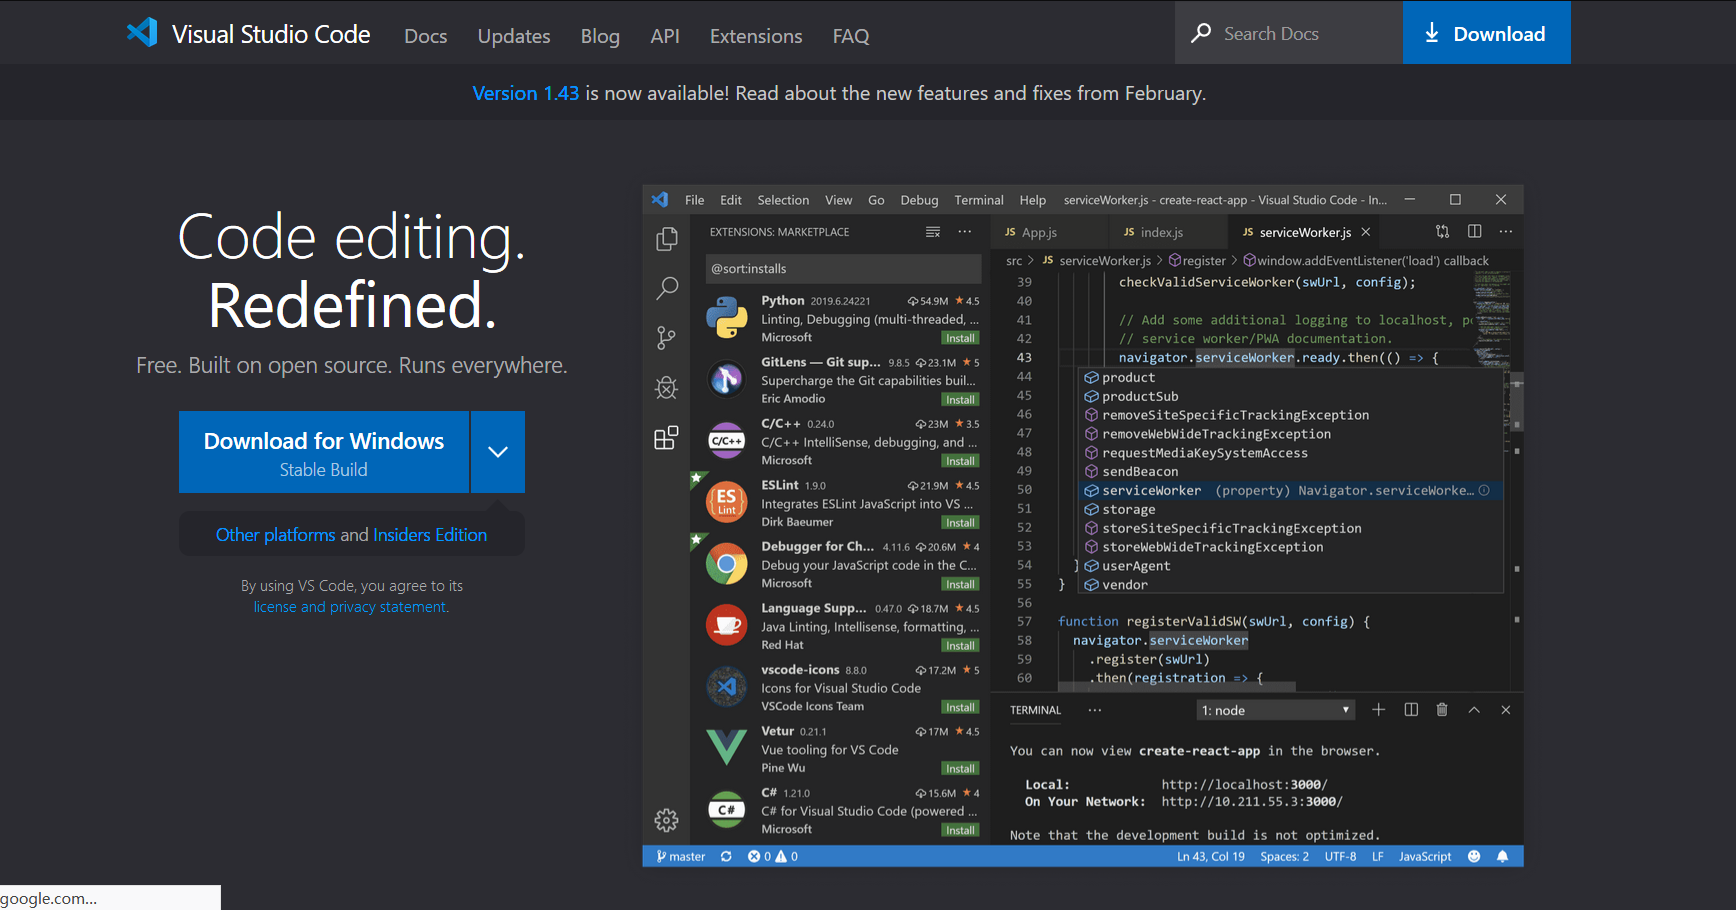
Task: Split the terminal panel icon
Action: tap(1411, 709)
